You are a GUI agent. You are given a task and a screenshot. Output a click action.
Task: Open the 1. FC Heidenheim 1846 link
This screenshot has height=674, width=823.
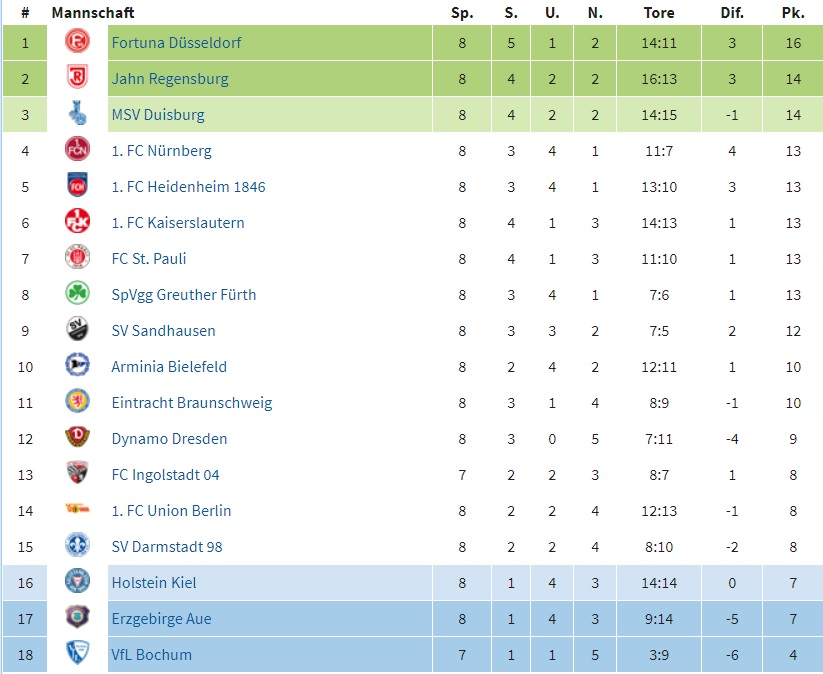(188, 187)
